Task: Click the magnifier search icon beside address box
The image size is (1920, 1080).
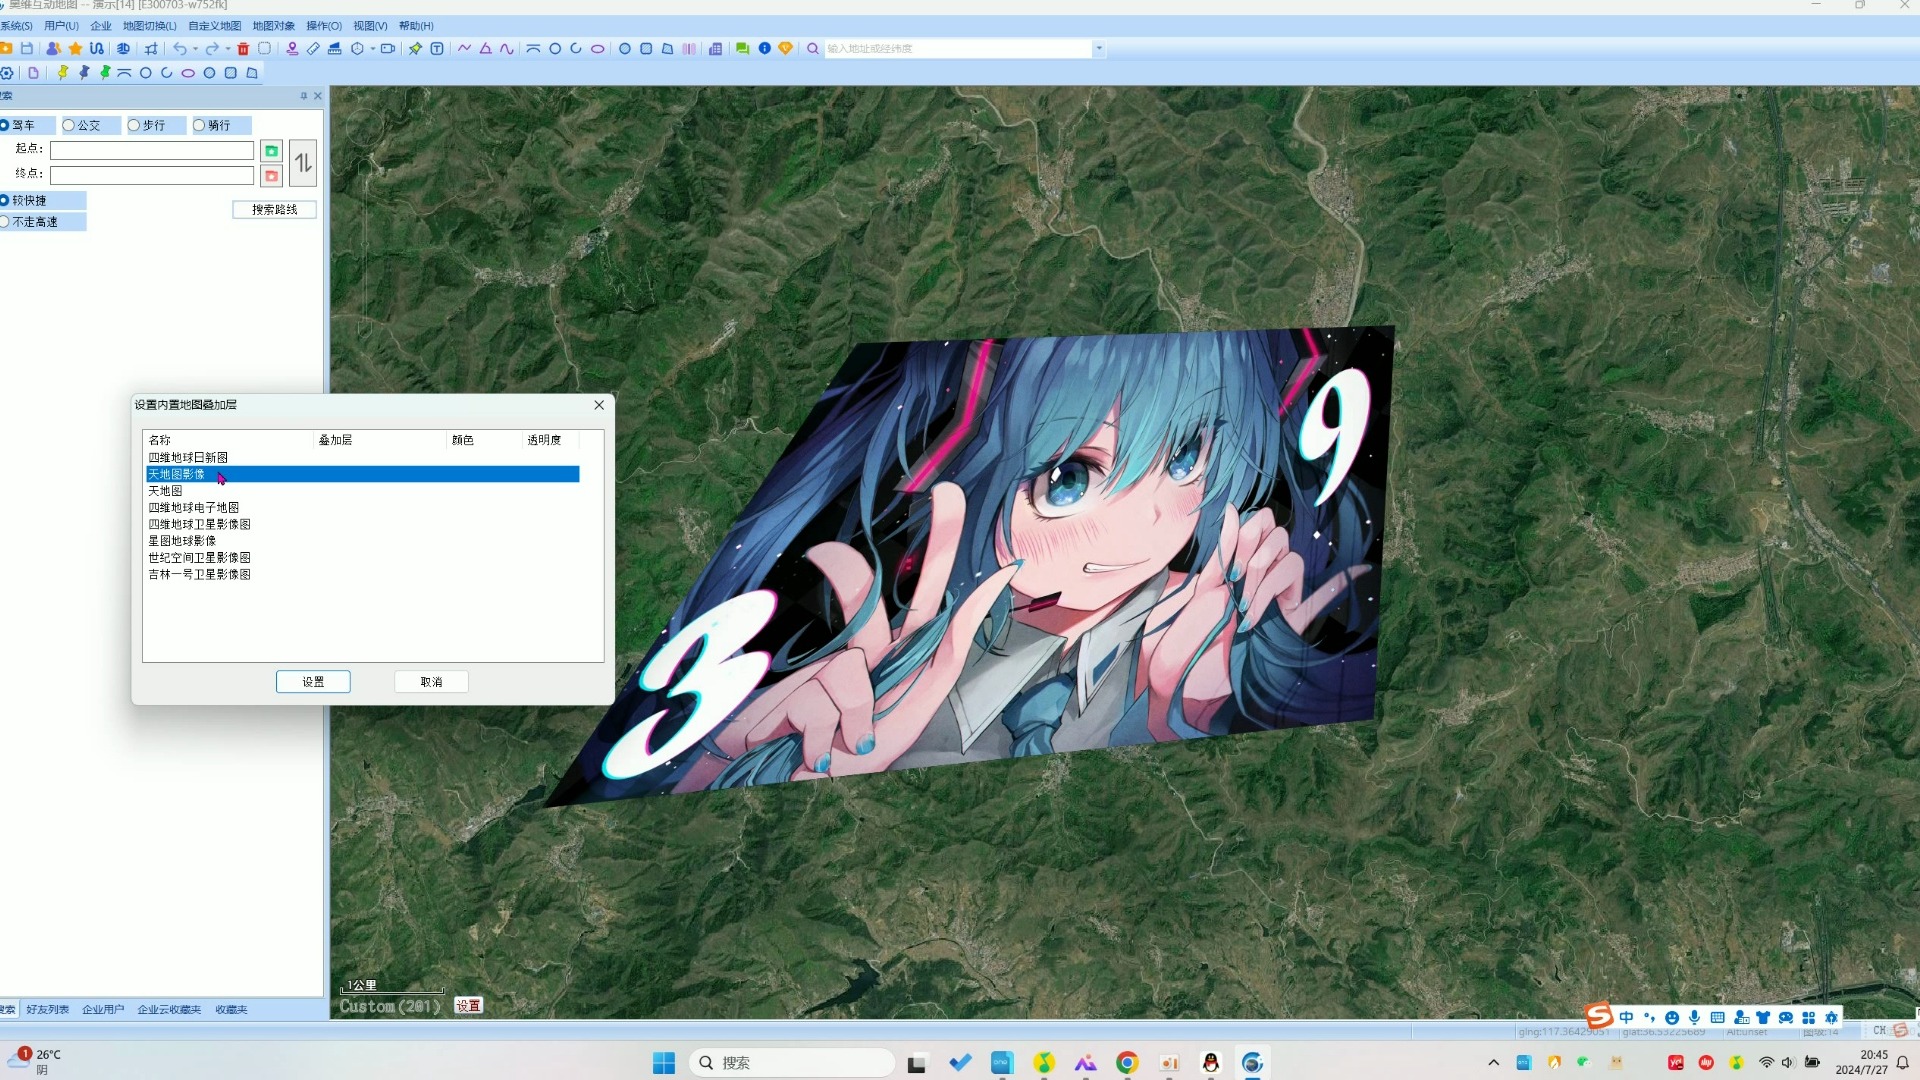Action: (813, 48)
